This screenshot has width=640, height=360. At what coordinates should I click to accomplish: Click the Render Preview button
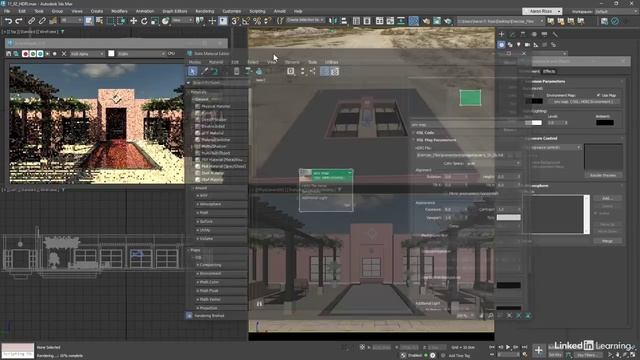(x=603, y=176)
